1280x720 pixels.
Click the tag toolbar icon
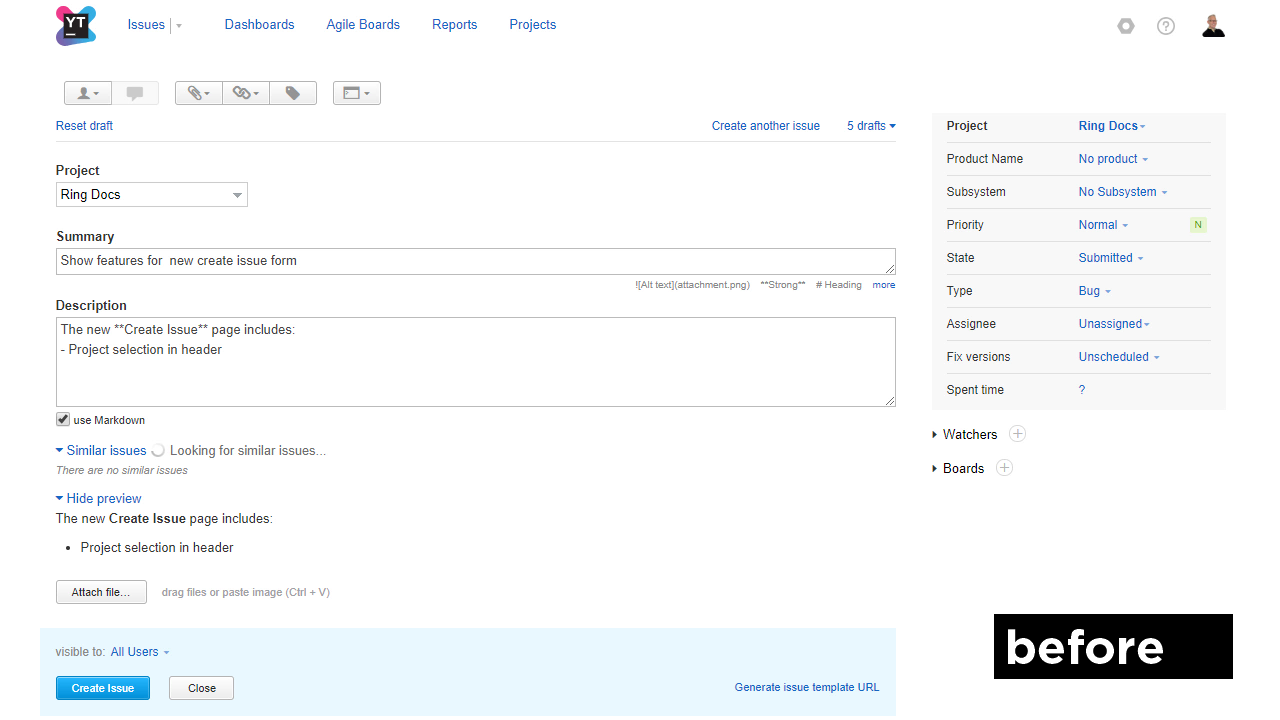tap(293, 93)
